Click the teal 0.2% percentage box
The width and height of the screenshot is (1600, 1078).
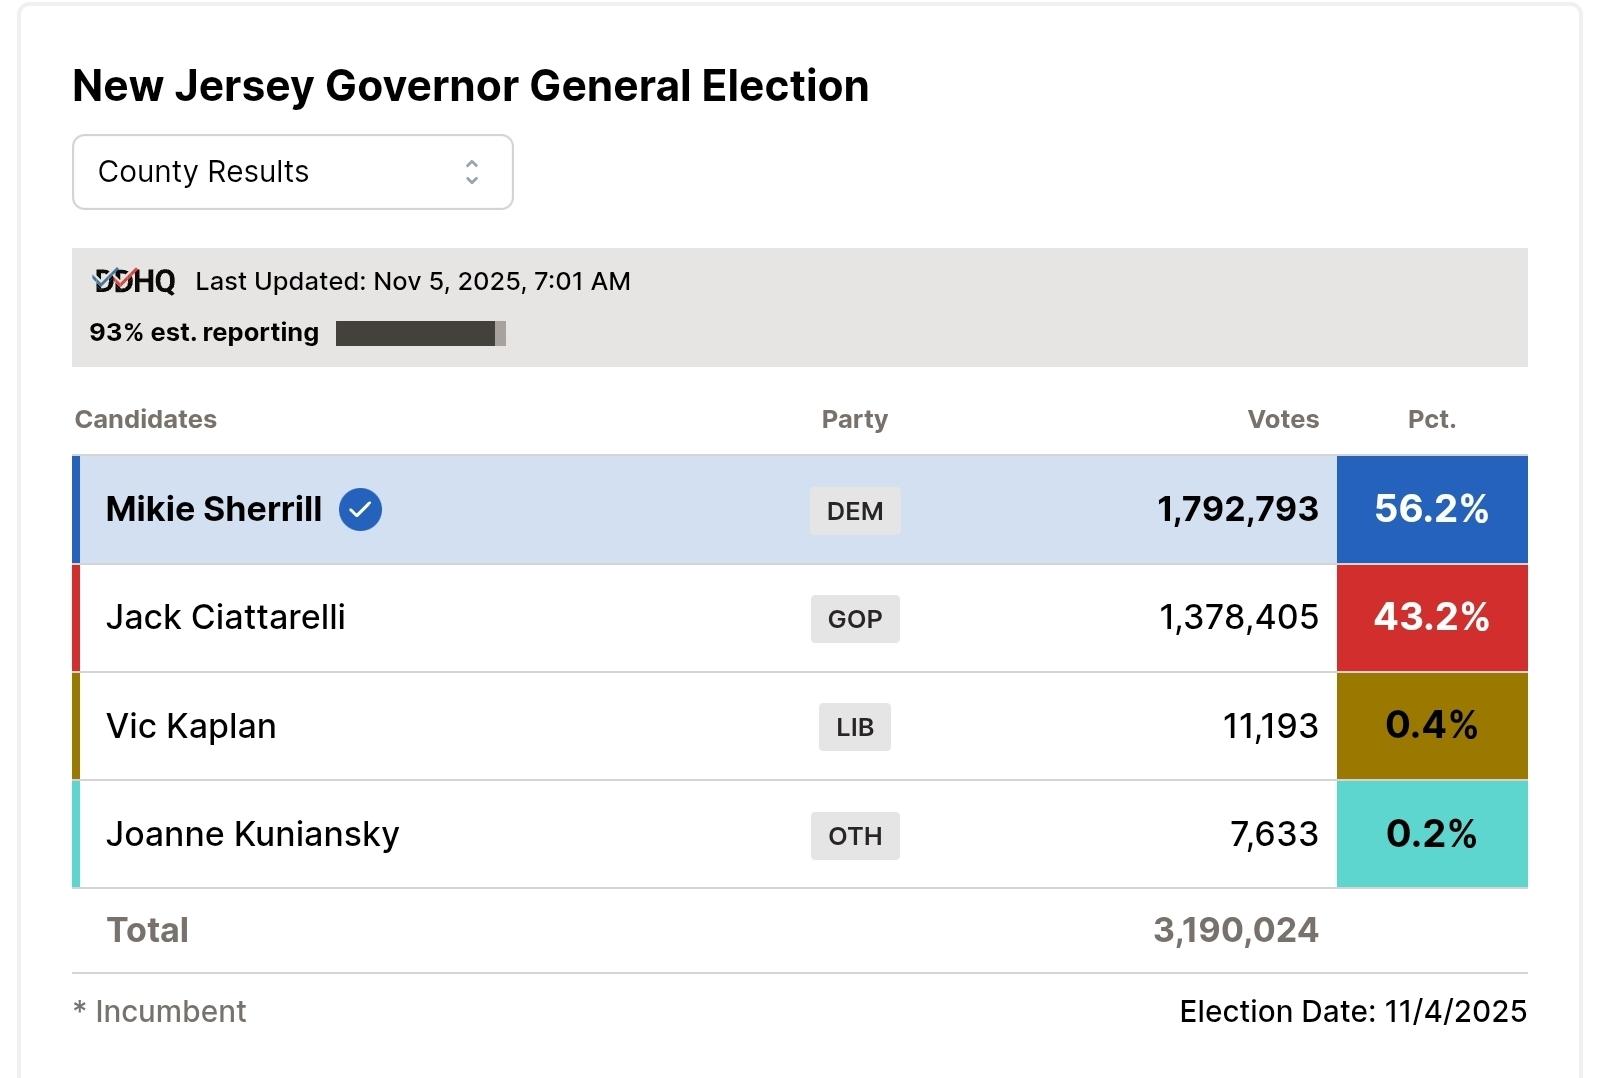[1431, 834]
